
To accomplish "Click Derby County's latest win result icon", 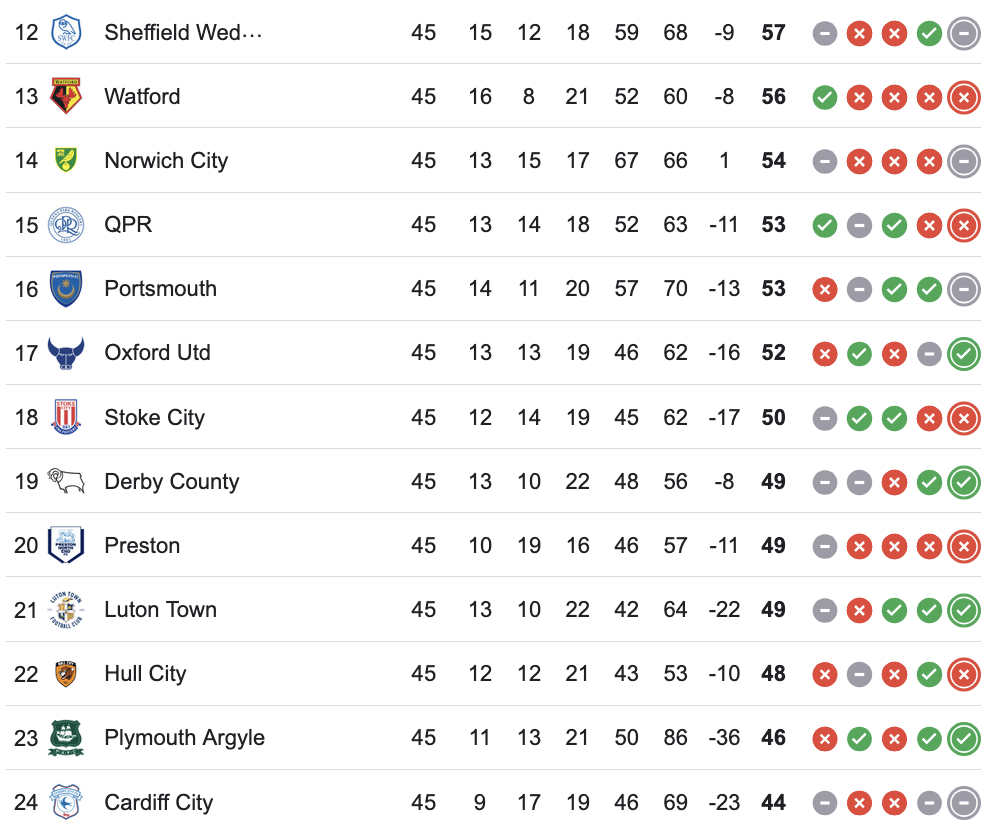I will pos(964,483).
